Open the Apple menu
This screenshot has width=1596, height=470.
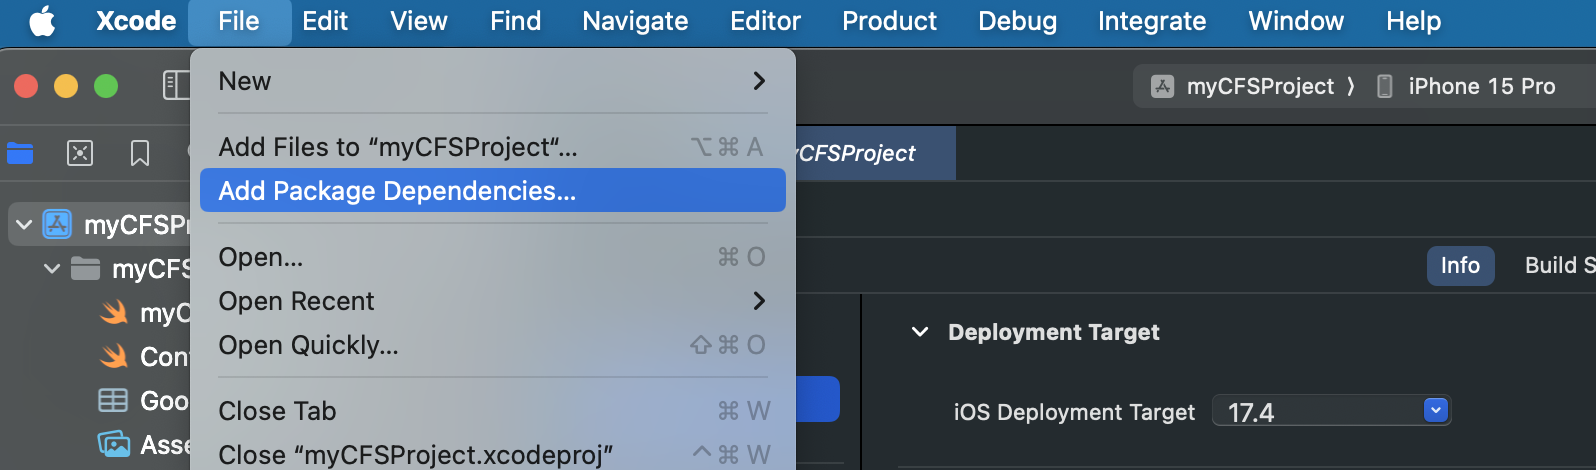point(42,21)
